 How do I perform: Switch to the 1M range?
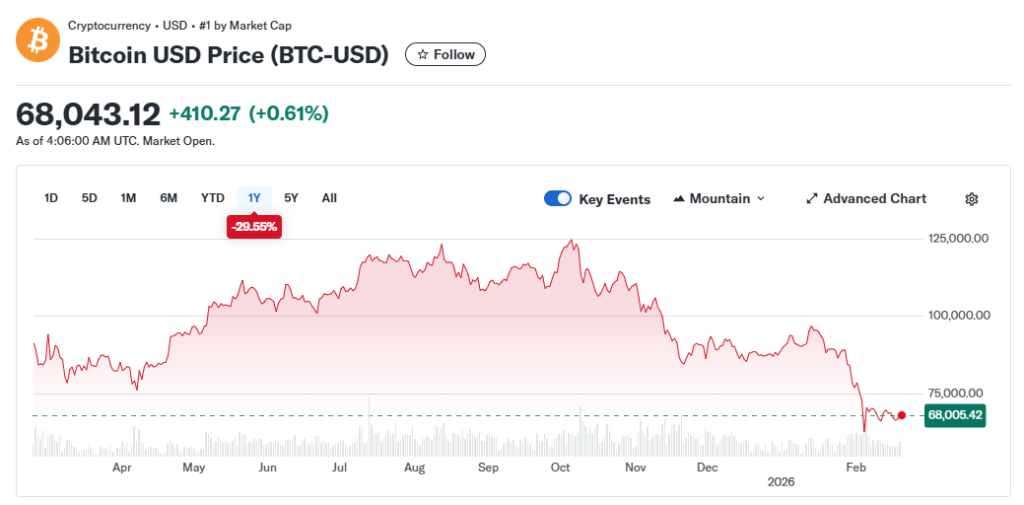coord(128,198)
